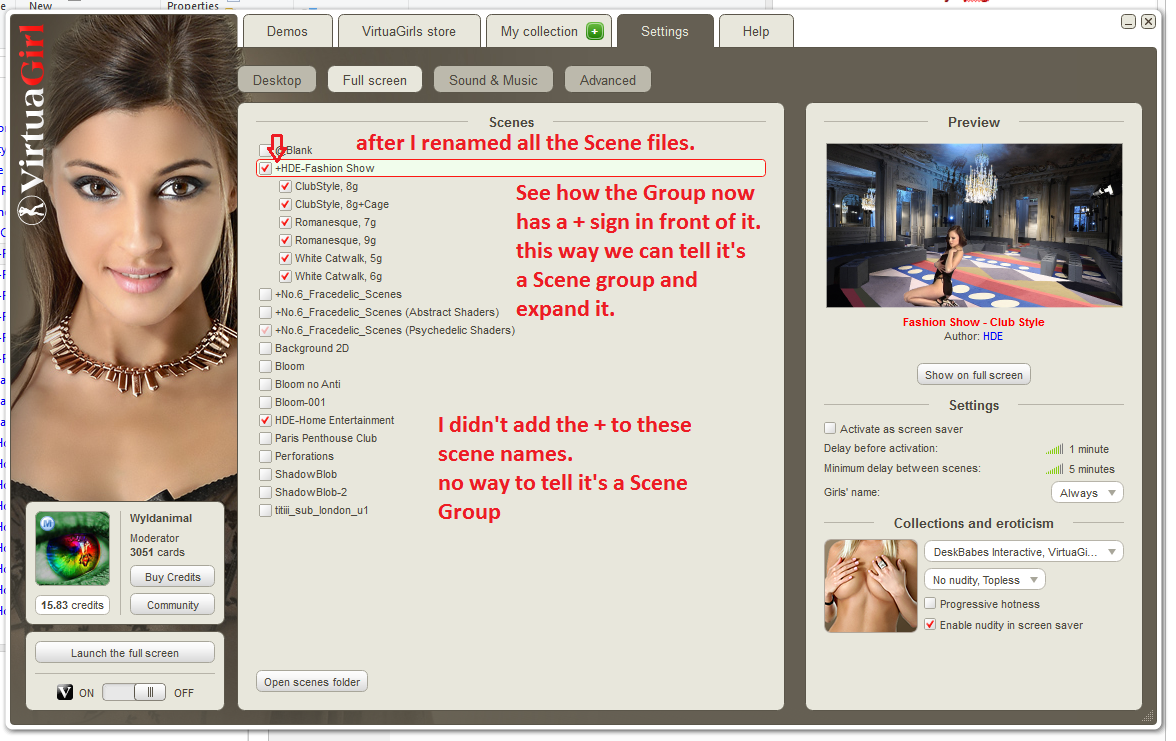Open the No nudity, Topless dropdown
1176x741 pixels.
tap(985, 580)
